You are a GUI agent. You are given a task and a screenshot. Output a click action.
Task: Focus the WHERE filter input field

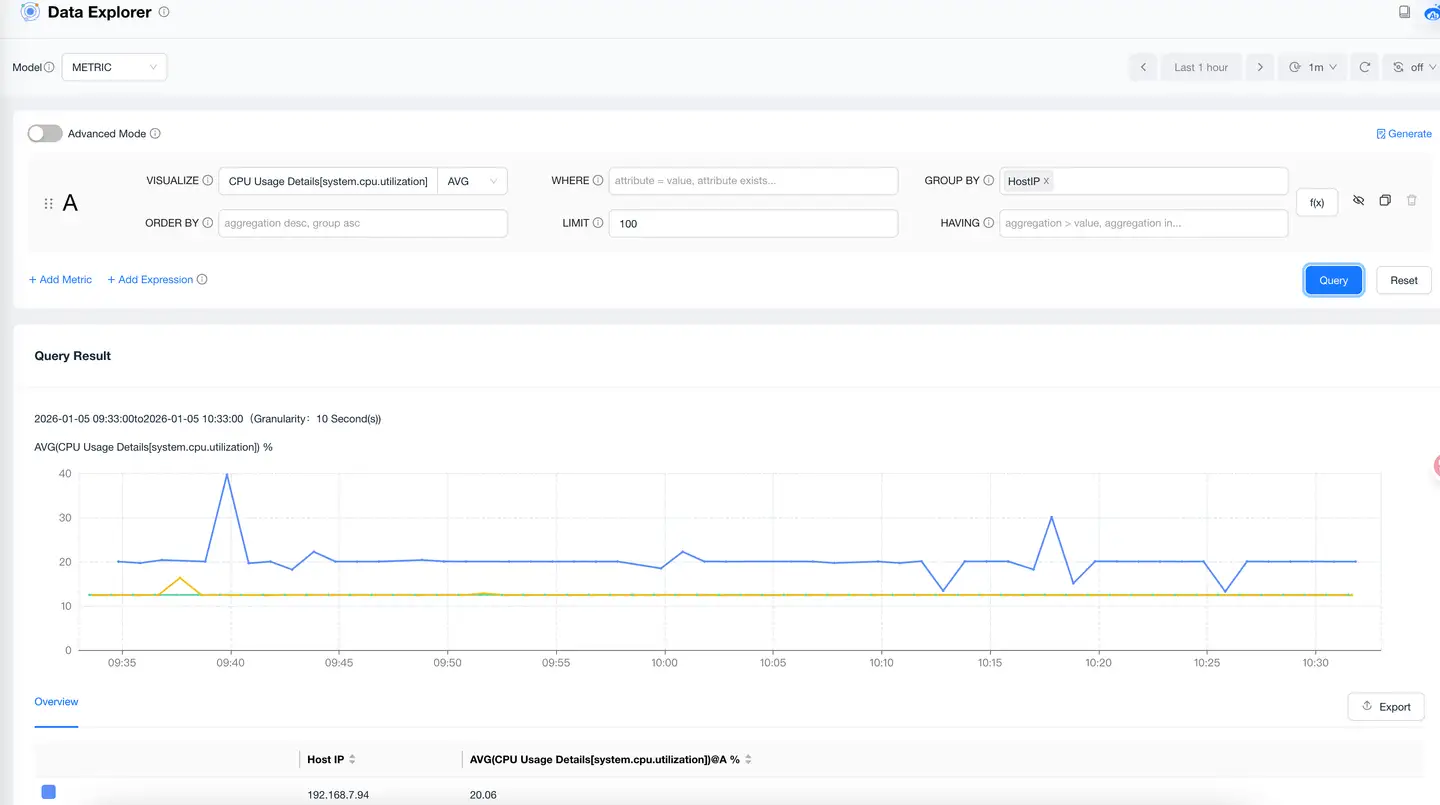click(x=753, y=181)
